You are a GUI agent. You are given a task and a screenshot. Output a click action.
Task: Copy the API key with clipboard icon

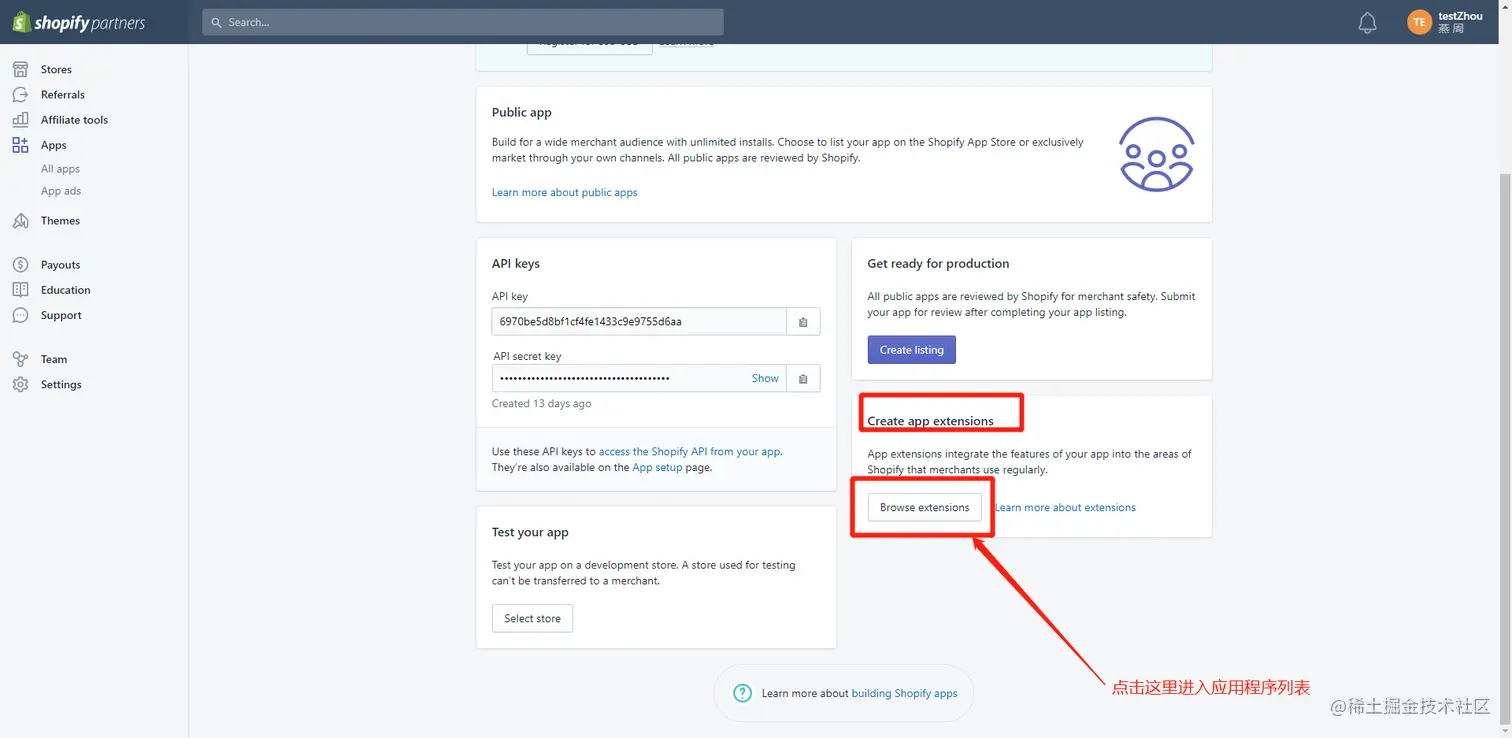tap(803, 322)
